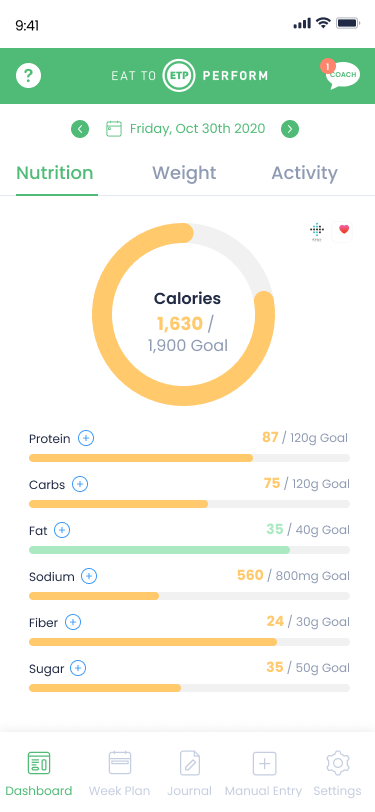Image resolution: width=375 pixels, height=812 pixels.
Task: Open the calendar date picker icon
Action: (x=114, y=128)
